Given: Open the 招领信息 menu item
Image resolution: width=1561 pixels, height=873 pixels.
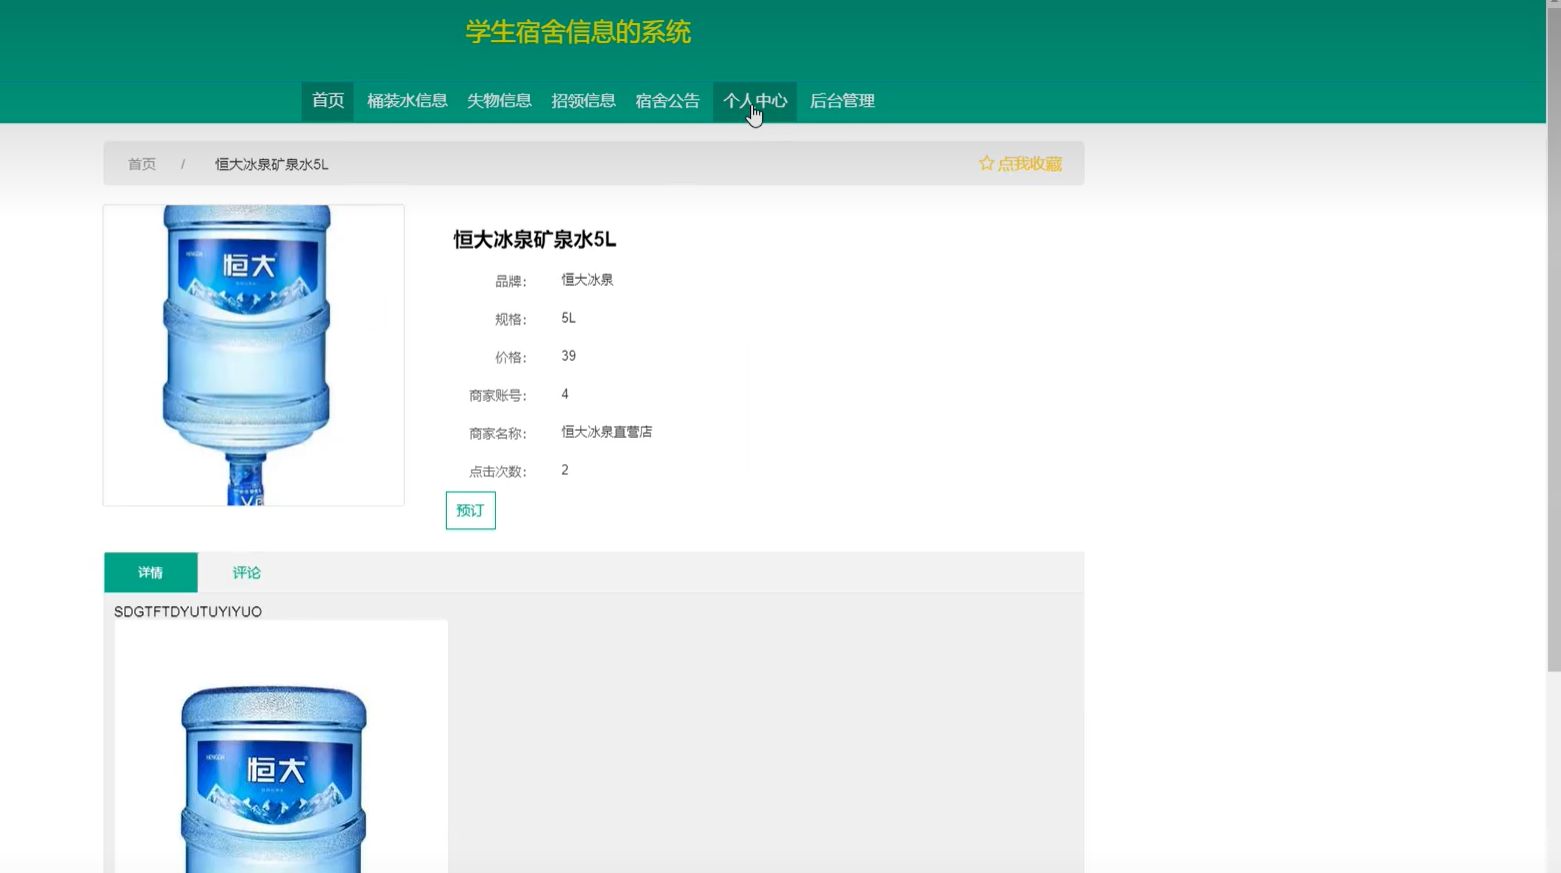Looking at the screenshot, I should [x=583, y=101].
